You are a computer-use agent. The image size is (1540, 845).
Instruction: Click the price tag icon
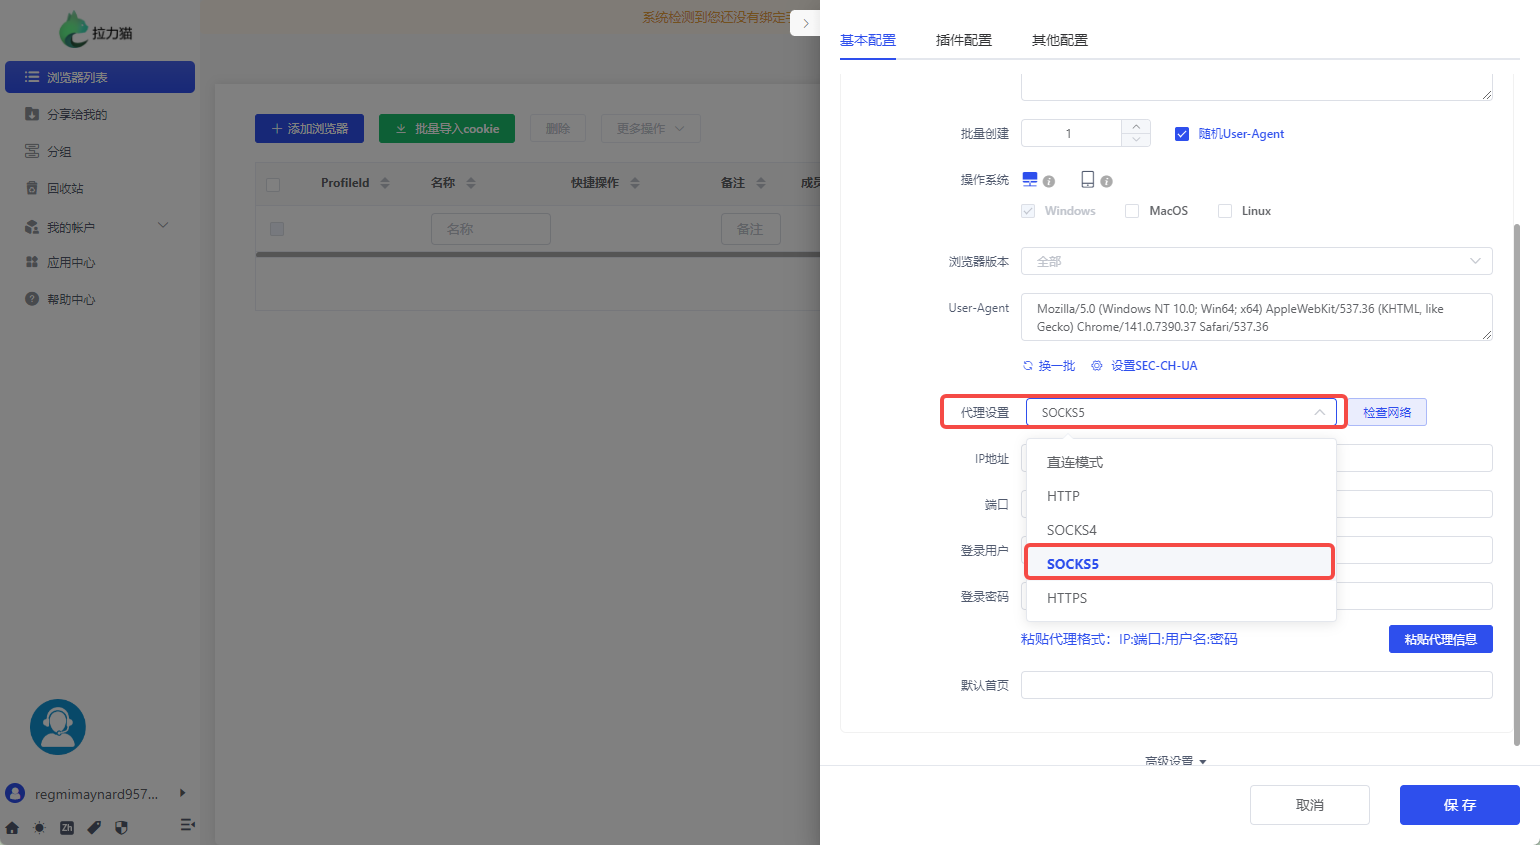[94, 827]
